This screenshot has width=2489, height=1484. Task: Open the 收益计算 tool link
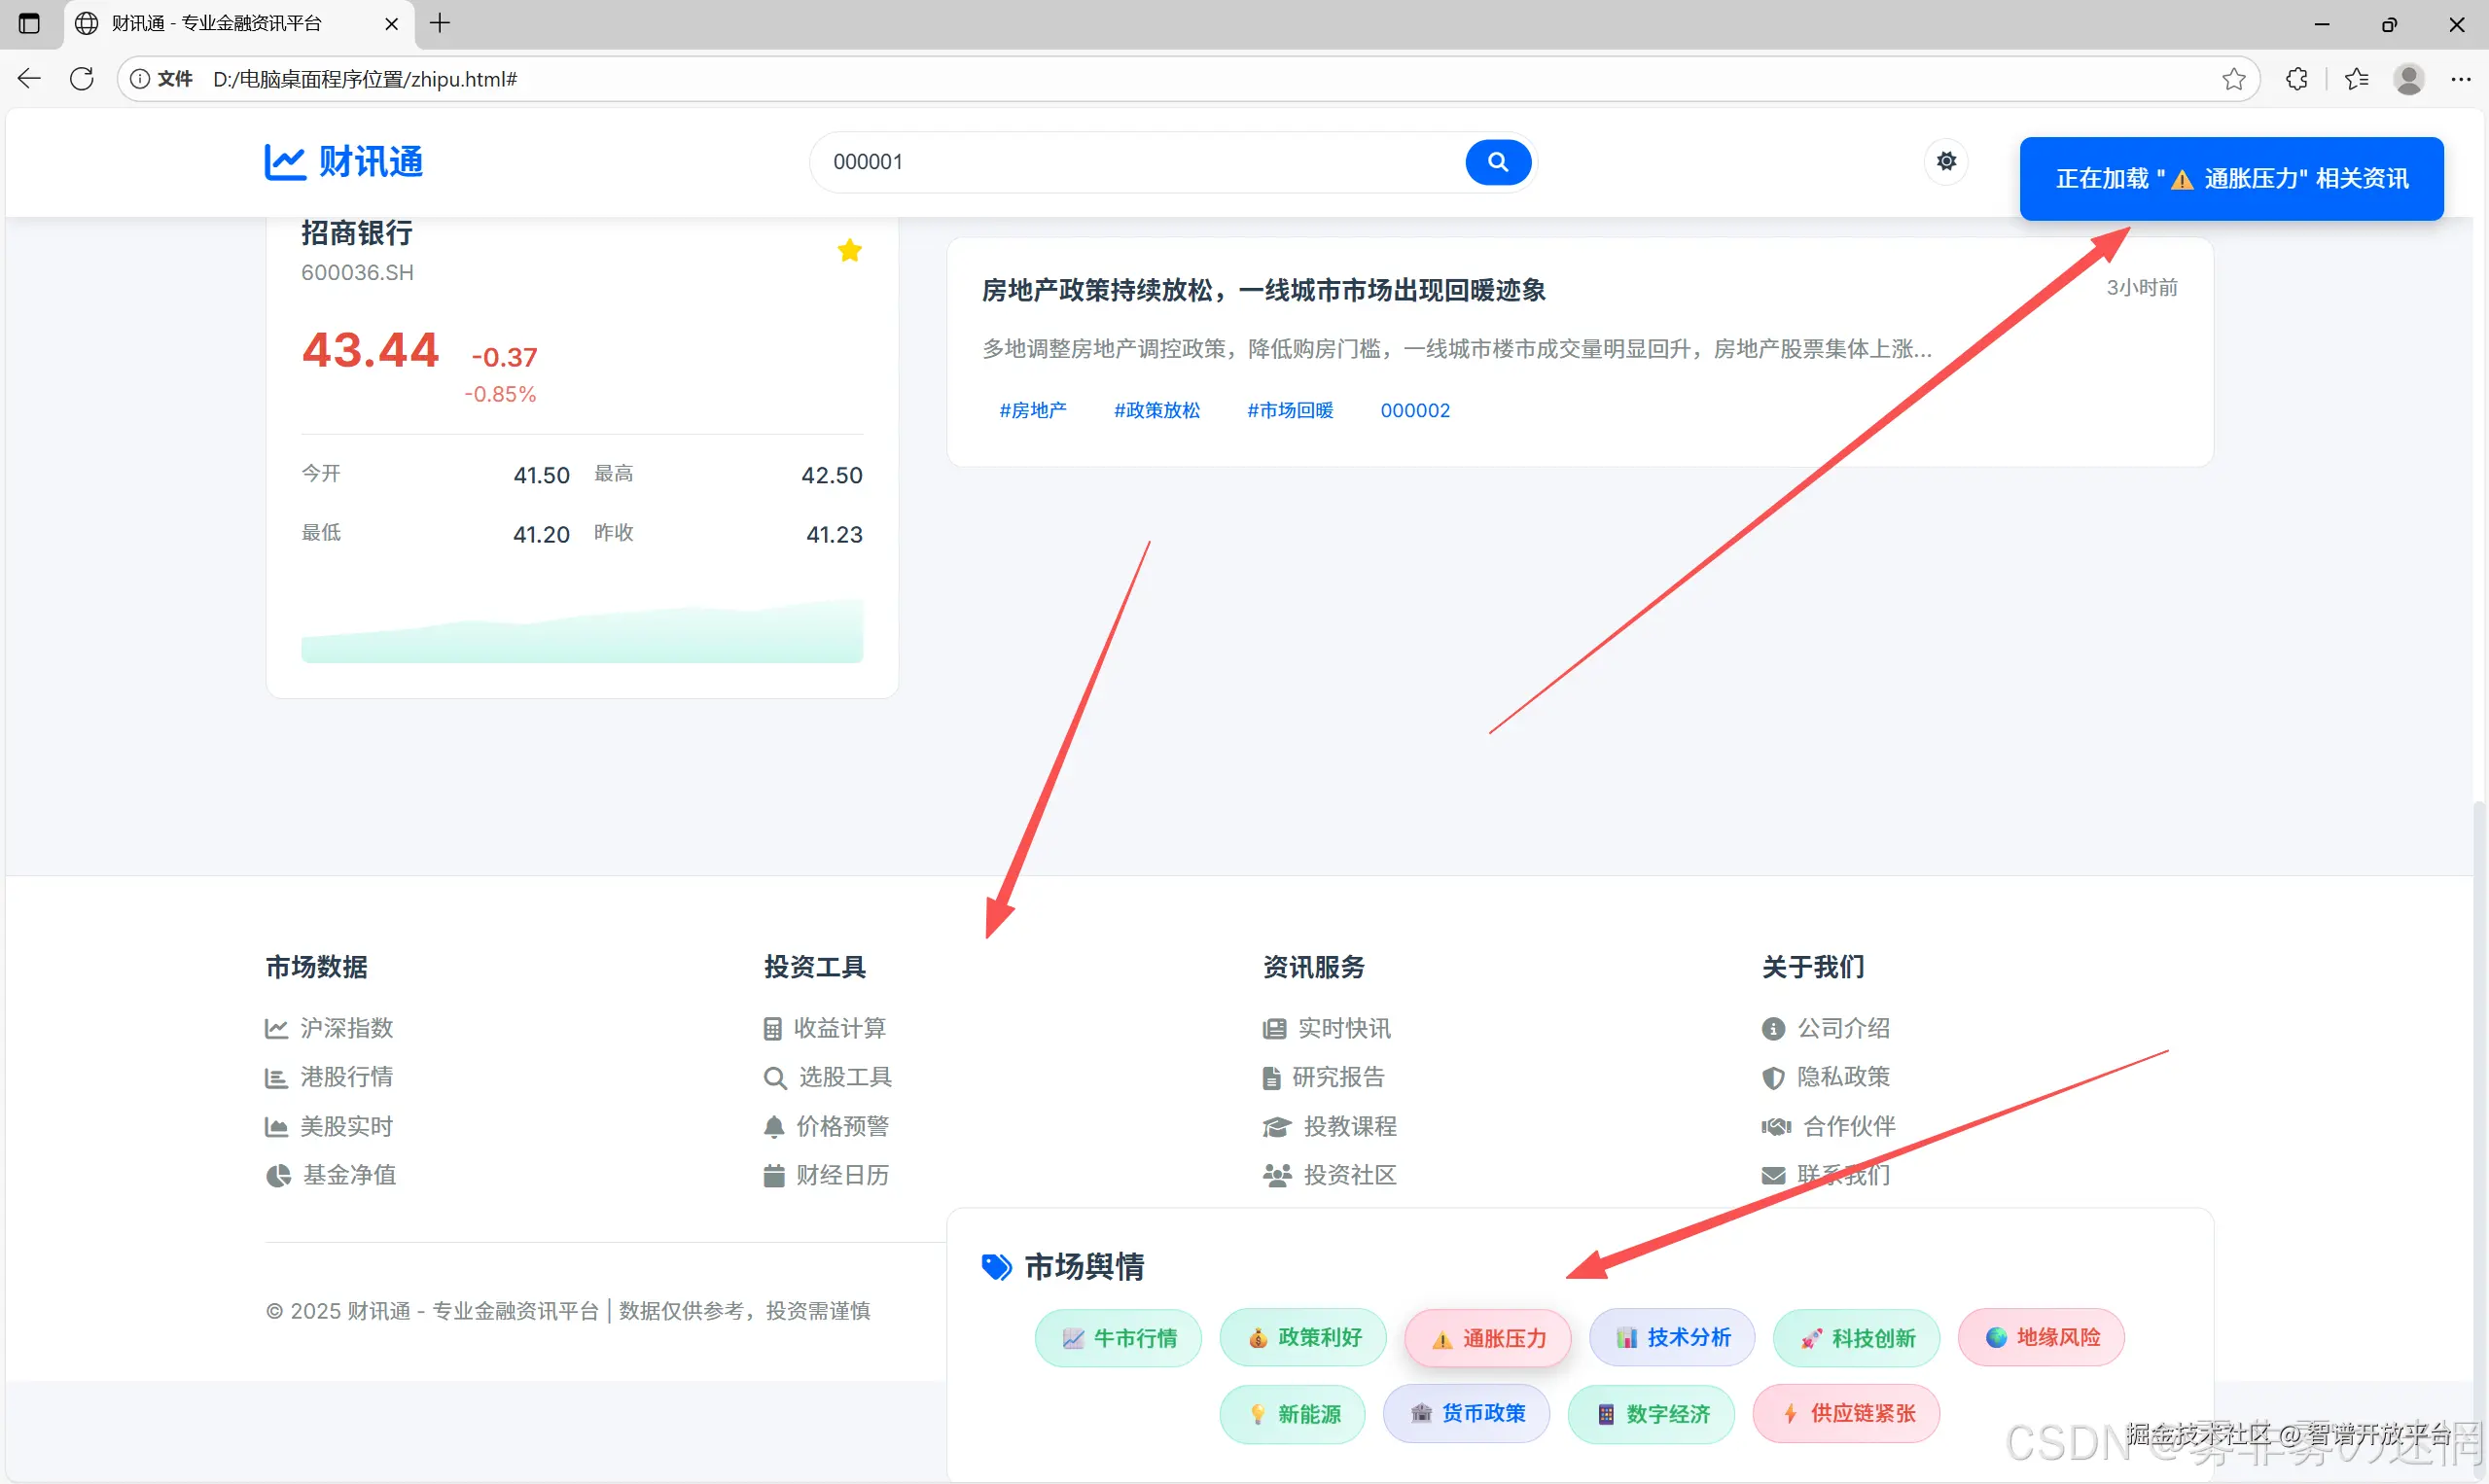point(838,1028)
